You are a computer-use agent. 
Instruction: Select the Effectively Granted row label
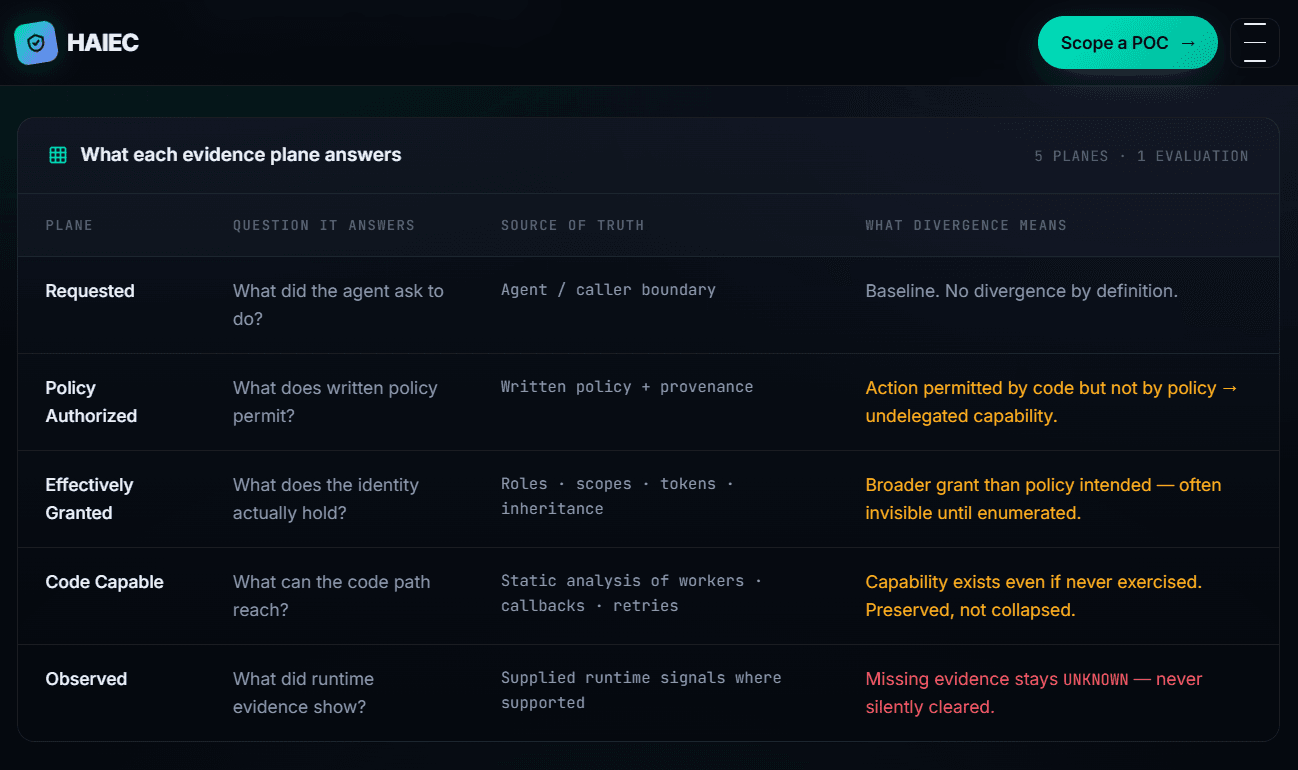(x=89, y=499)
